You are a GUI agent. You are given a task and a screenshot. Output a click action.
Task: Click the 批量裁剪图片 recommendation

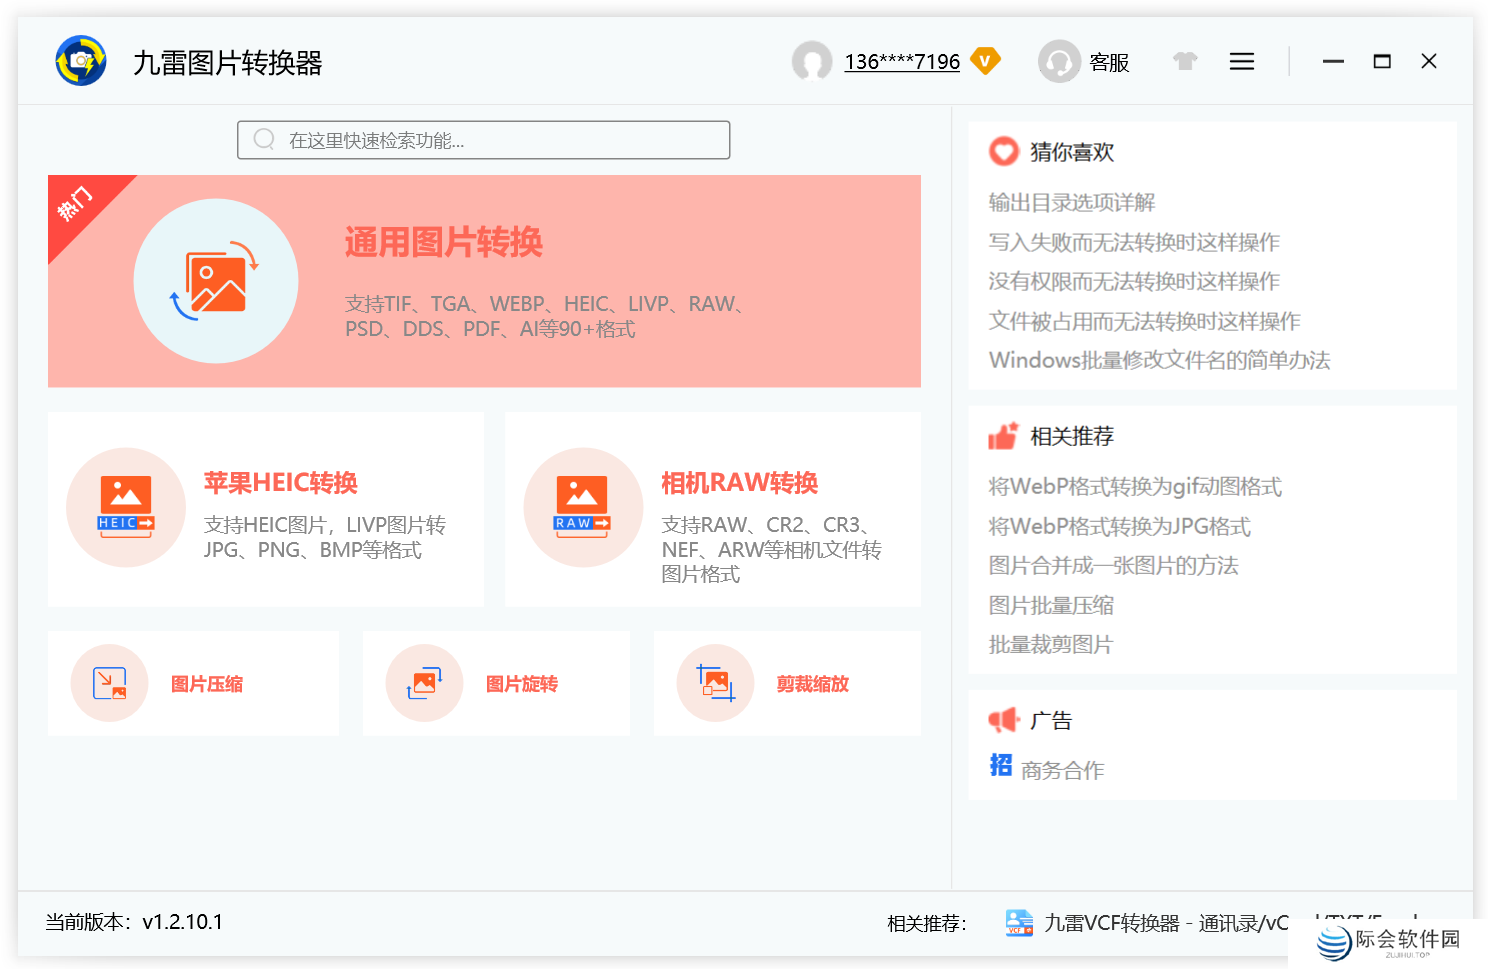pos(1050,644)
